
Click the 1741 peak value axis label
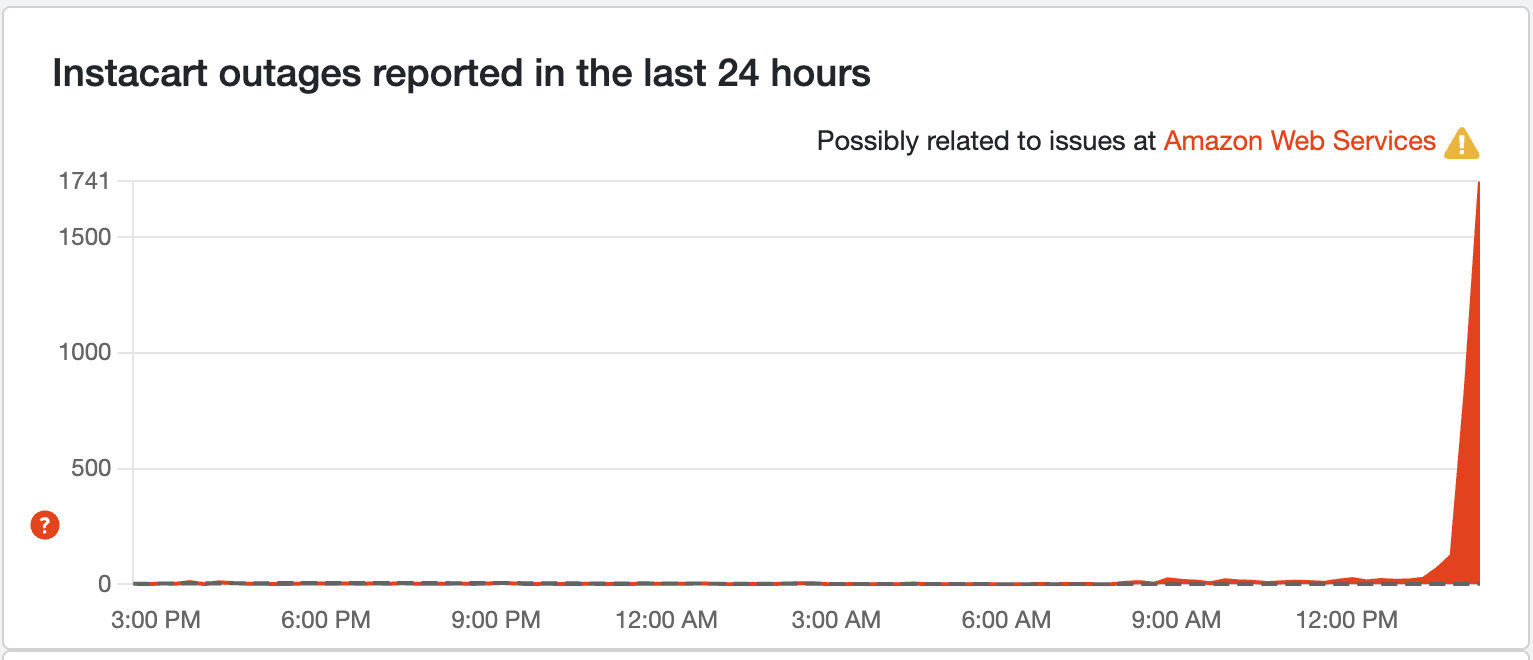coord(83,181)
